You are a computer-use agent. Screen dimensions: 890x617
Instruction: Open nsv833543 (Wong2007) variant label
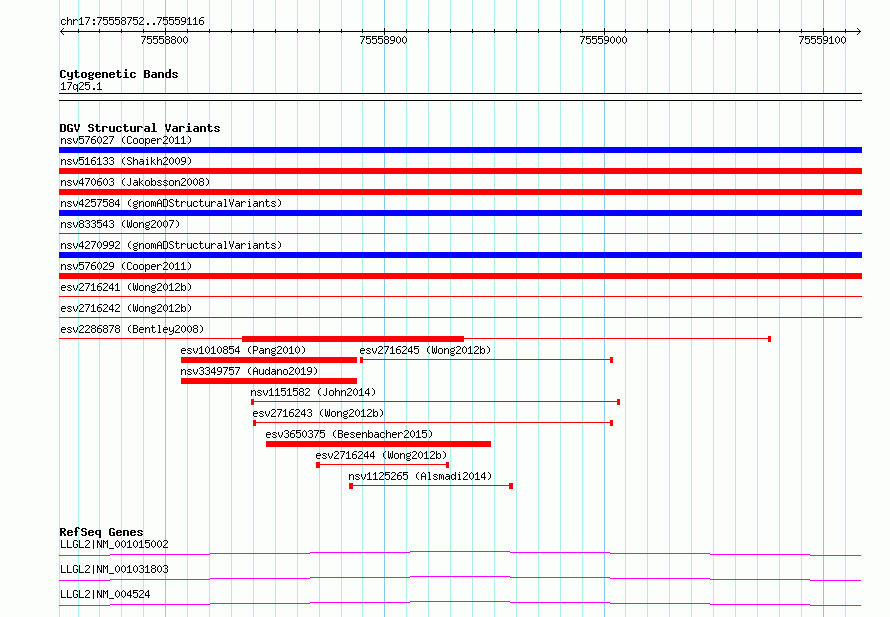point(120,224)
